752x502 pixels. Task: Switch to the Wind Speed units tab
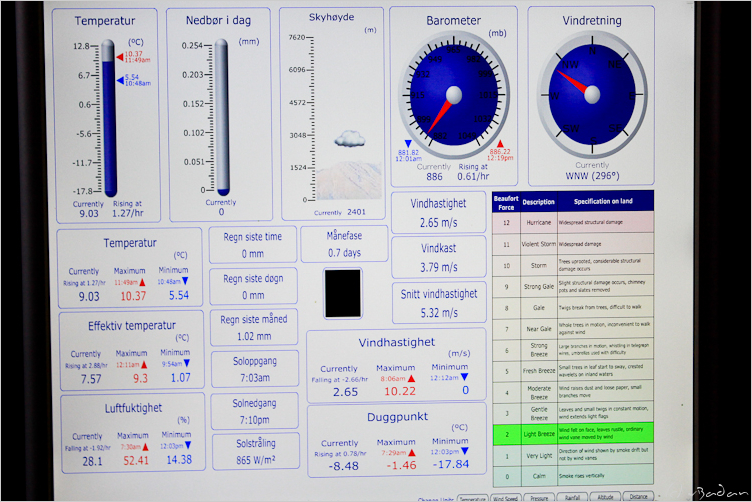pos(506,497)
